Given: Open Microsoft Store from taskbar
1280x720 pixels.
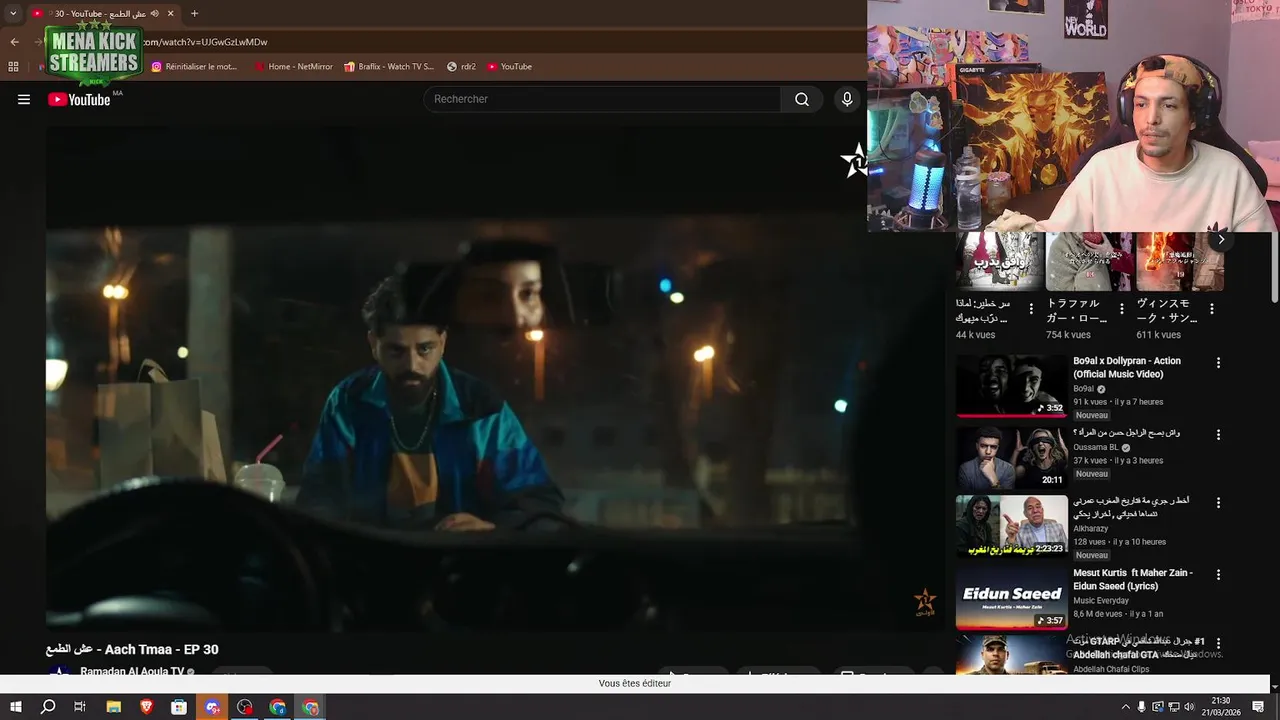Looking at the screenshot, I should (x=179, y=707).
